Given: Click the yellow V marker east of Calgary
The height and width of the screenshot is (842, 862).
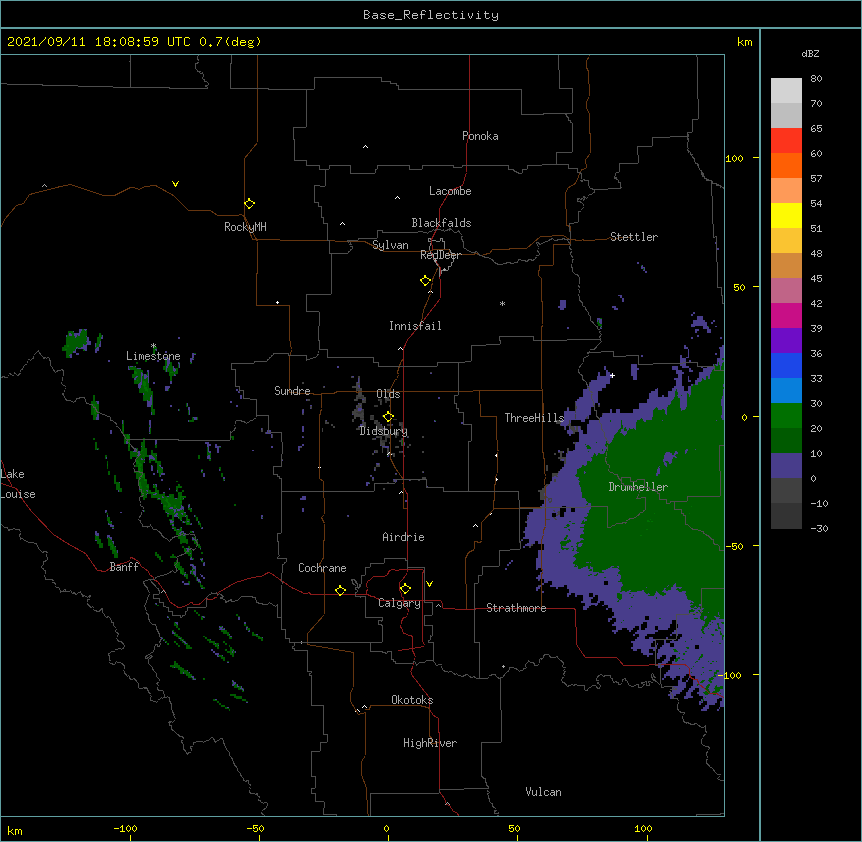Looking at the screenshot, I should click(429, 584).
